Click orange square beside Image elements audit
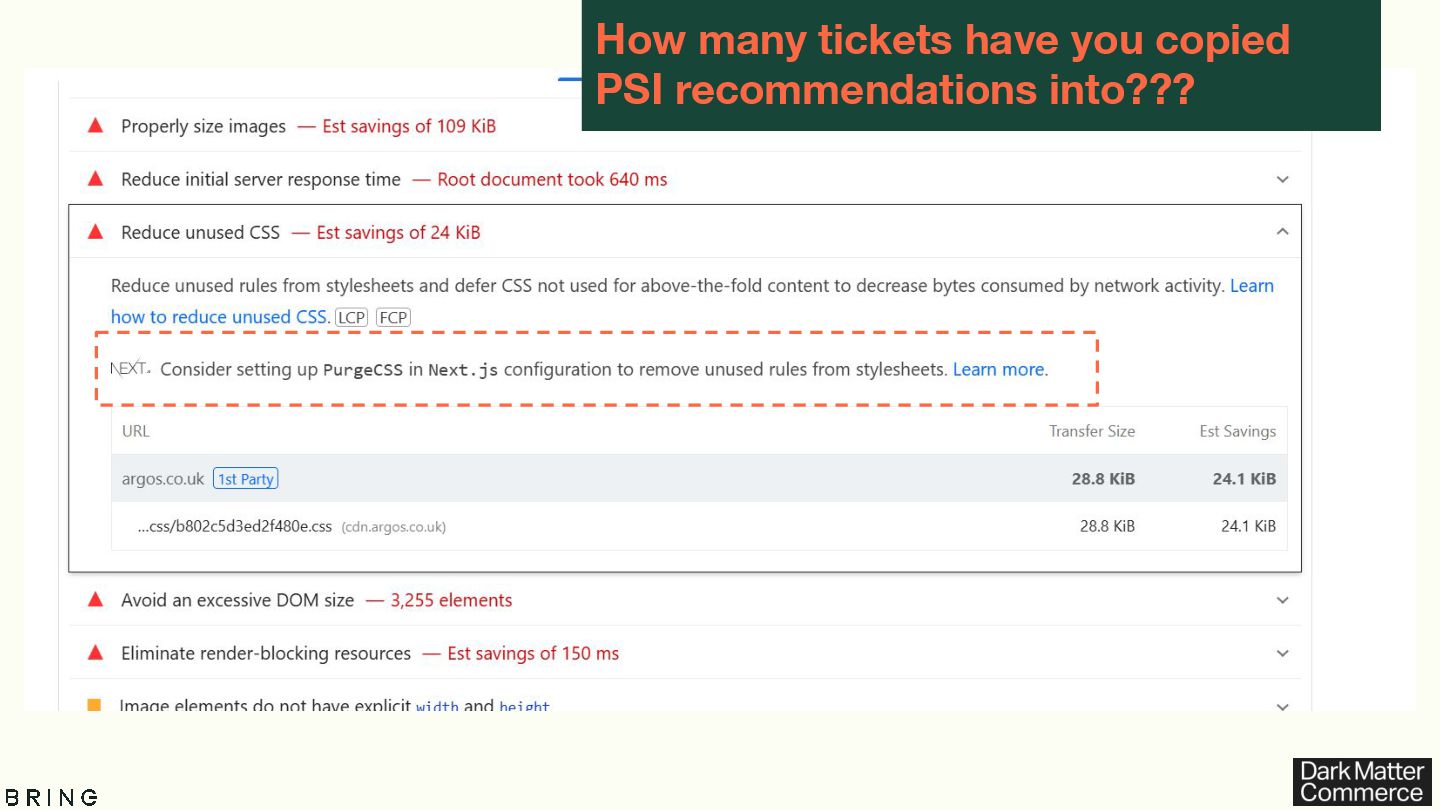This screenshot has height=810, width=1440. (x=95, y=704)
